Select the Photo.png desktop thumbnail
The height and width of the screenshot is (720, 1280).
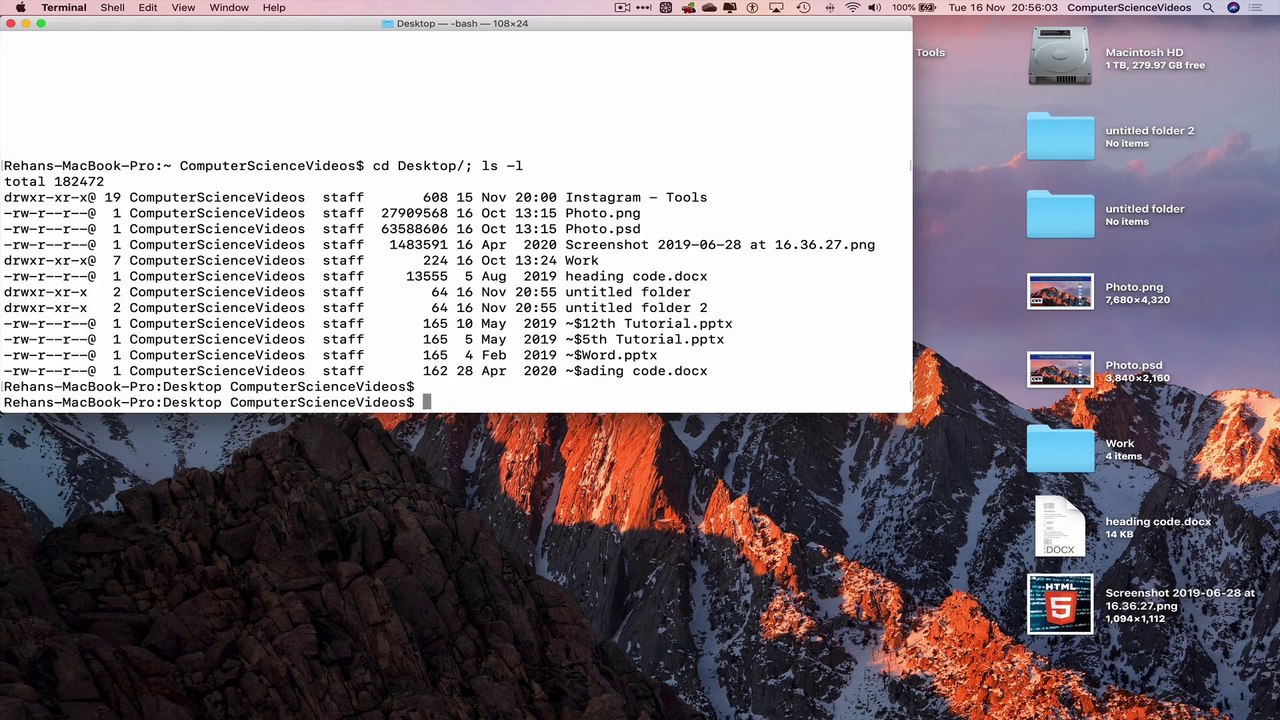(x=1060, y=292)
